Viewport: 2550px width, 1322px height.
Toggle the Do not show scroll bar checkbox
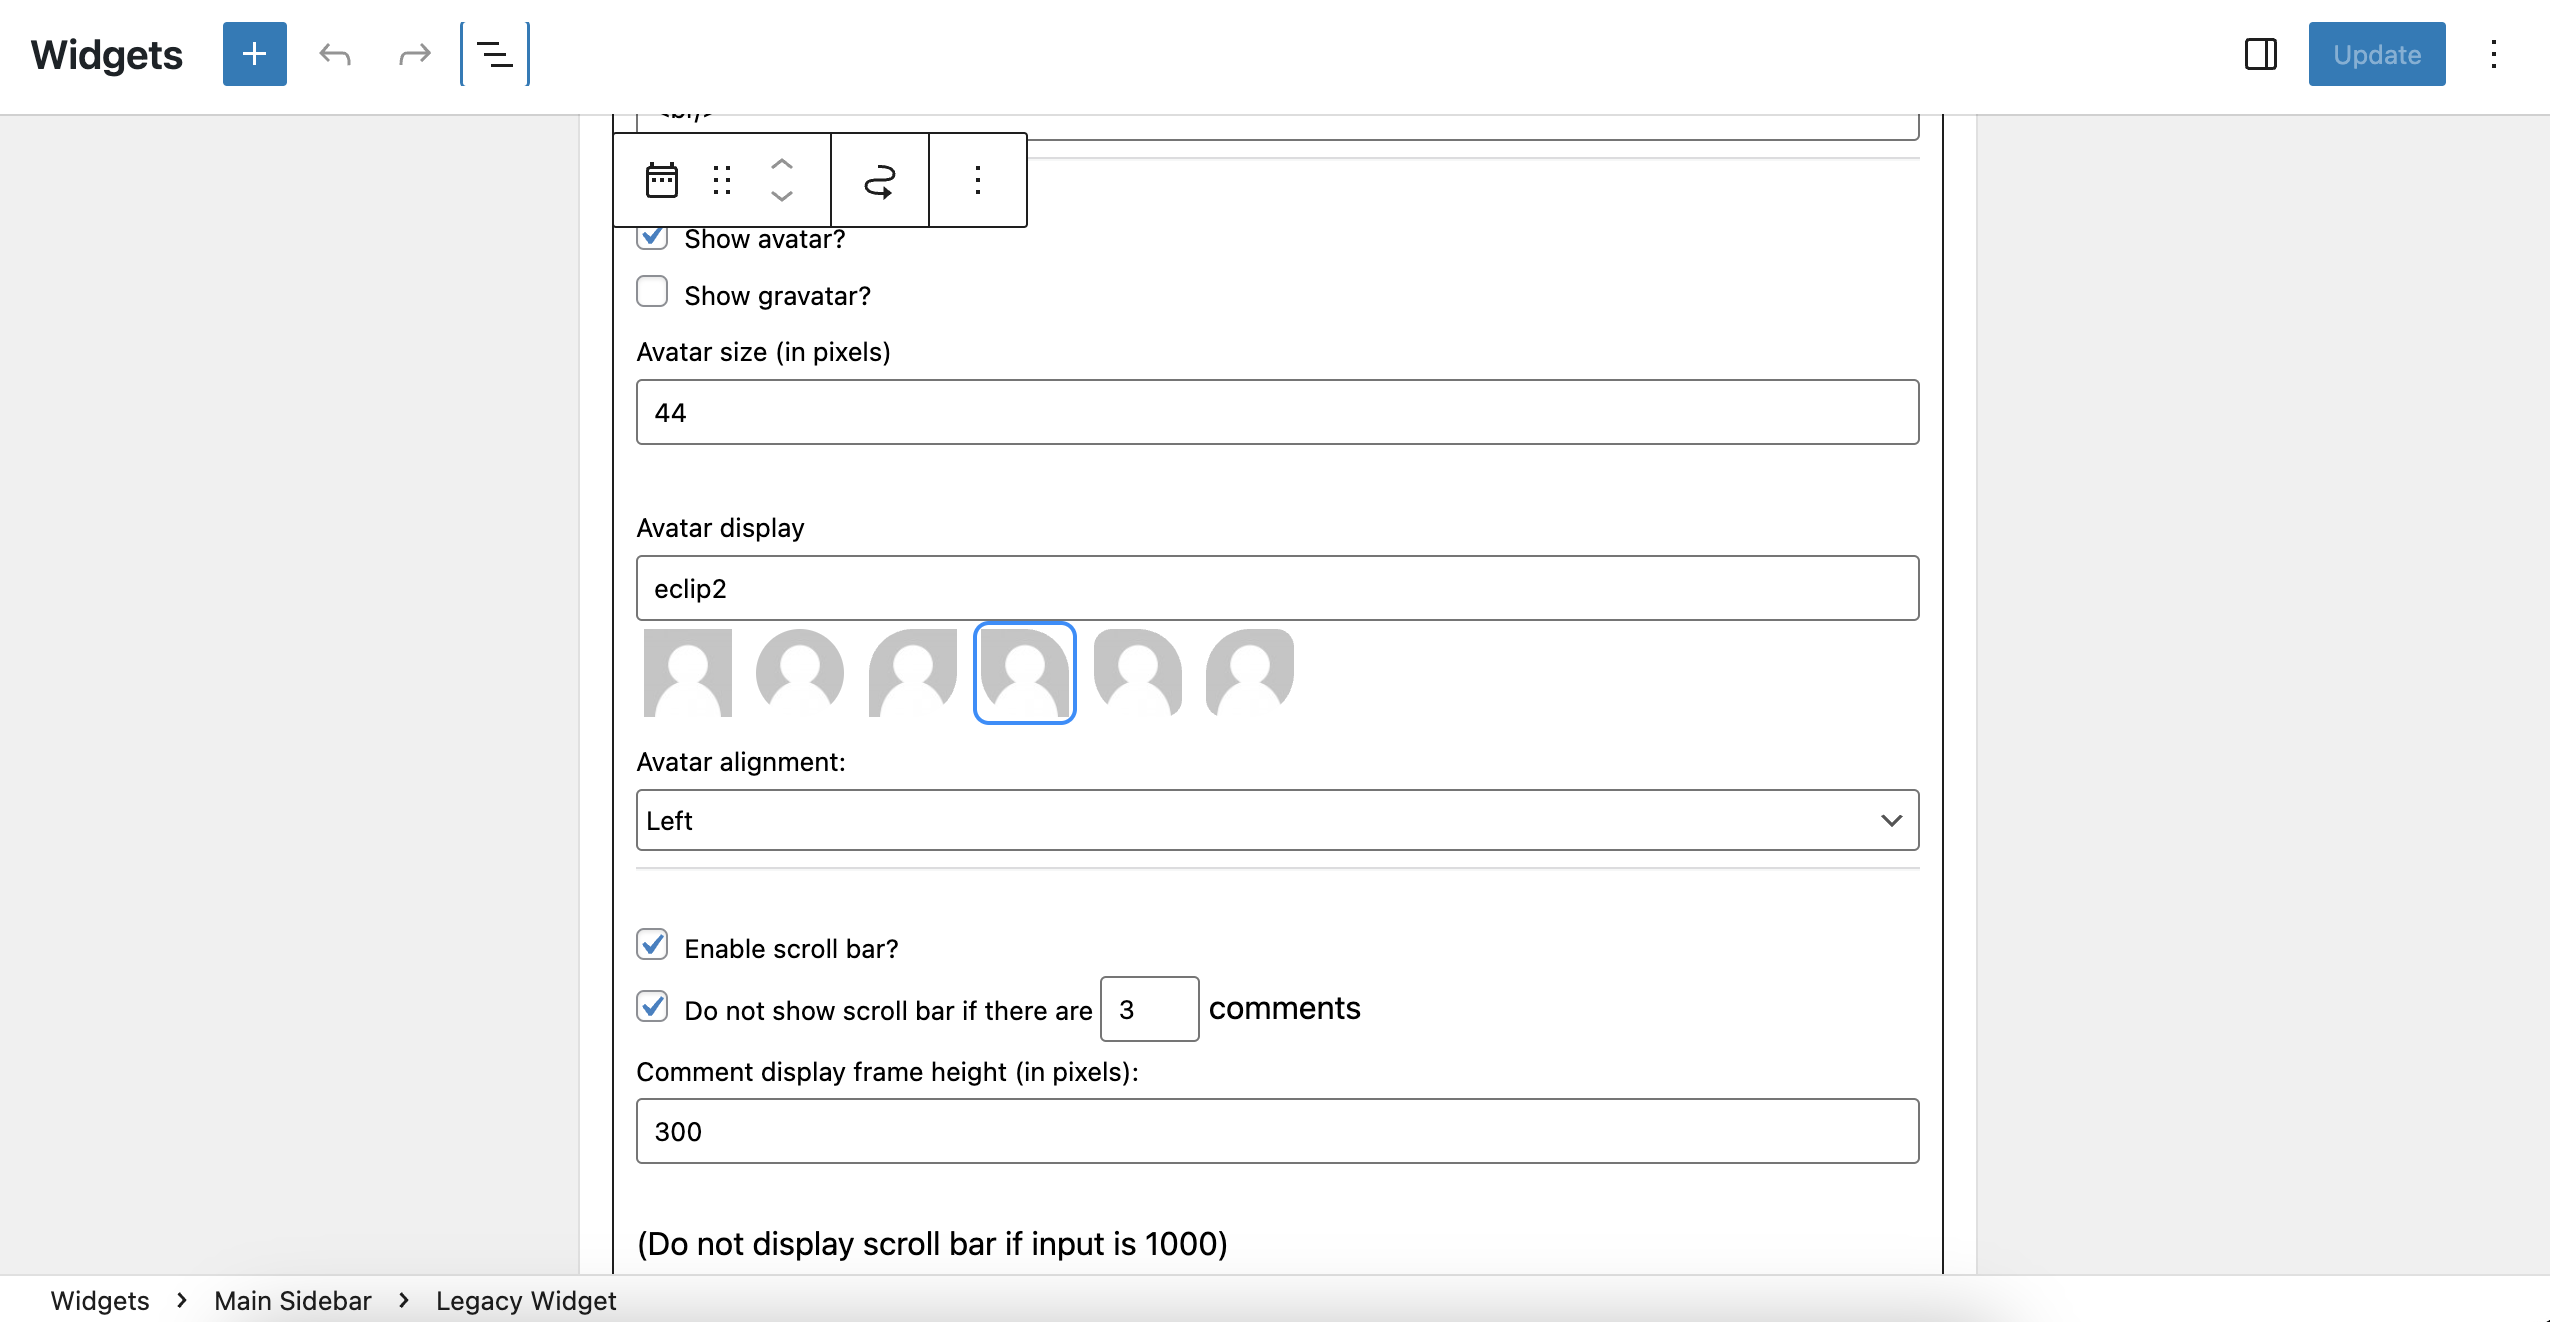(652, 1006)
